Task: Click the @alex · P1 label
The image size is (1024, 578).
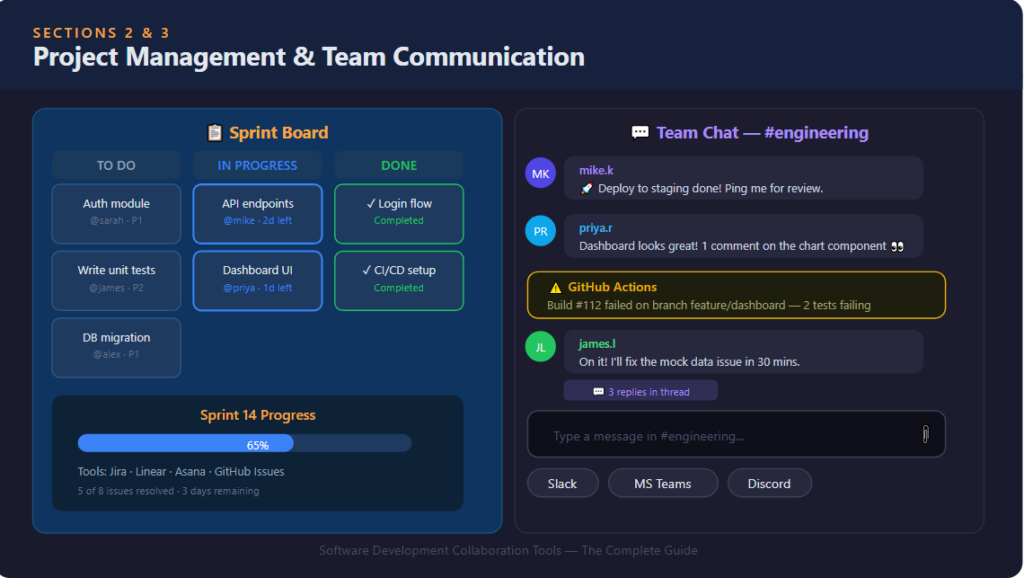Action: click(x=116, y=355)
